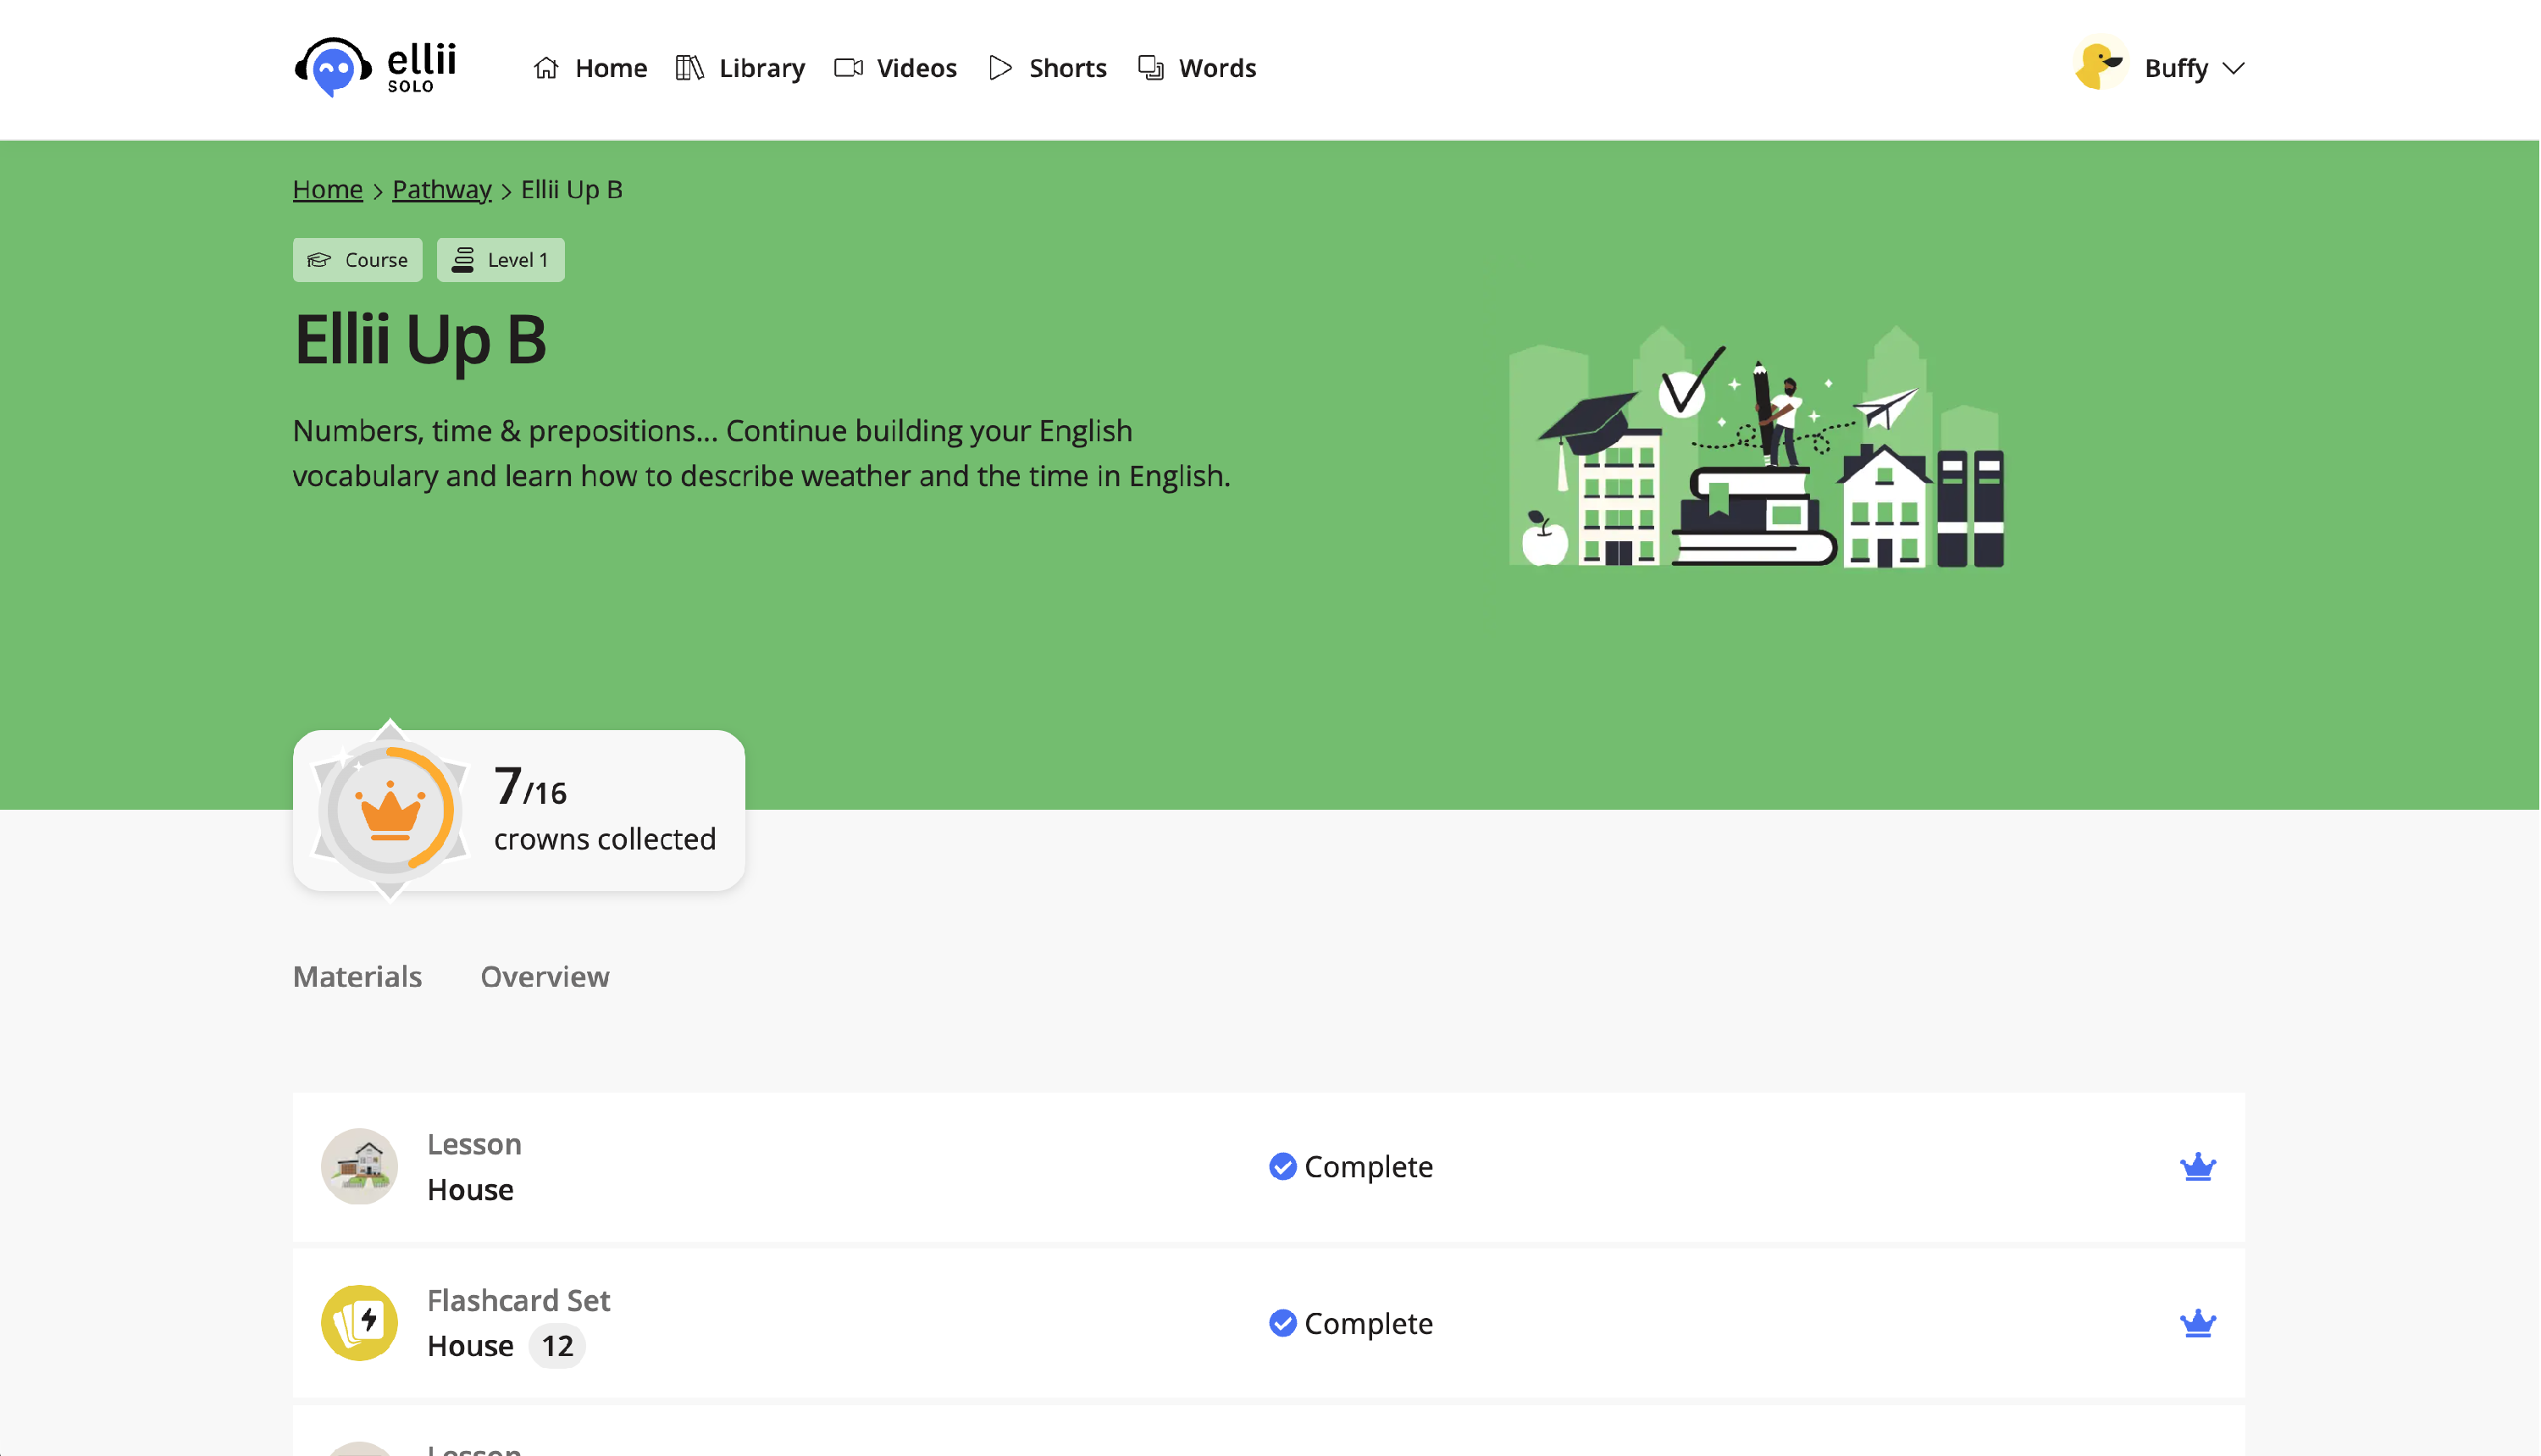The height and width of the screenshot is (1456, 2541).
Task: Open the House lesson thumbnail
Action: pyautogui.click(x=359, y=1167)
